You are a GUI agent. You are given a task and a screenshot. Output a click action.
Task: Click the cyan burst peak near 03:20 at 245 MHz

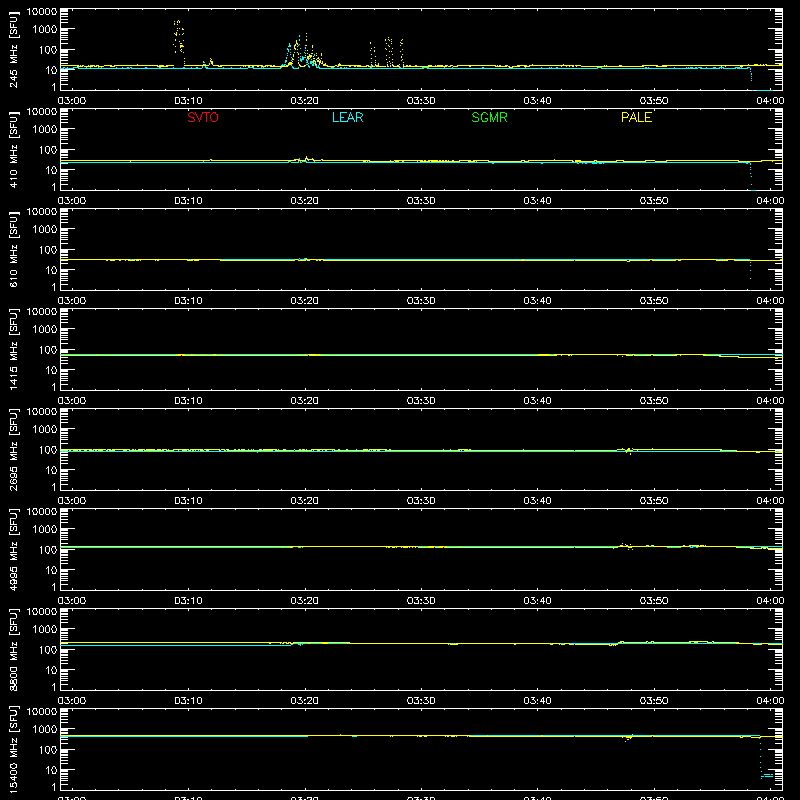(299, 50)
